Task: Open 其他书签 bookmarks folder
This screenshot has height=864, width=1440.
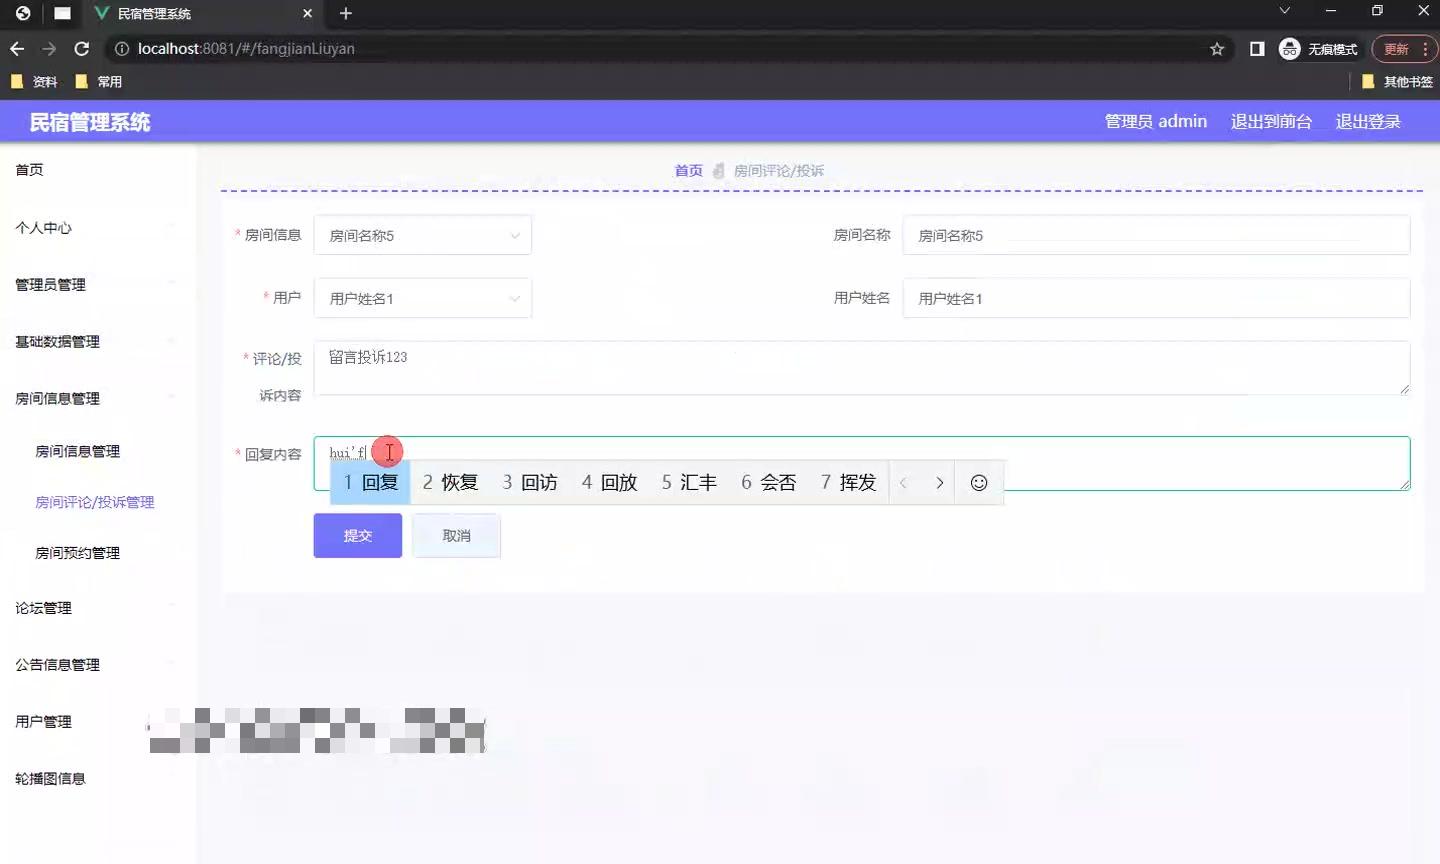Action: pos(1397,82)
